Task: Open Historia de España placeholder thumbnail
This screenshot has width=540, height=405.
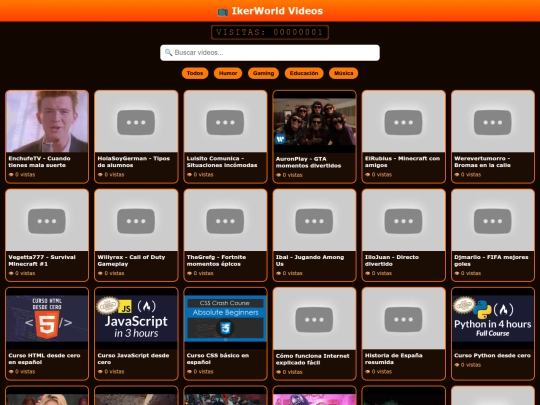Action: coord(403,319)
